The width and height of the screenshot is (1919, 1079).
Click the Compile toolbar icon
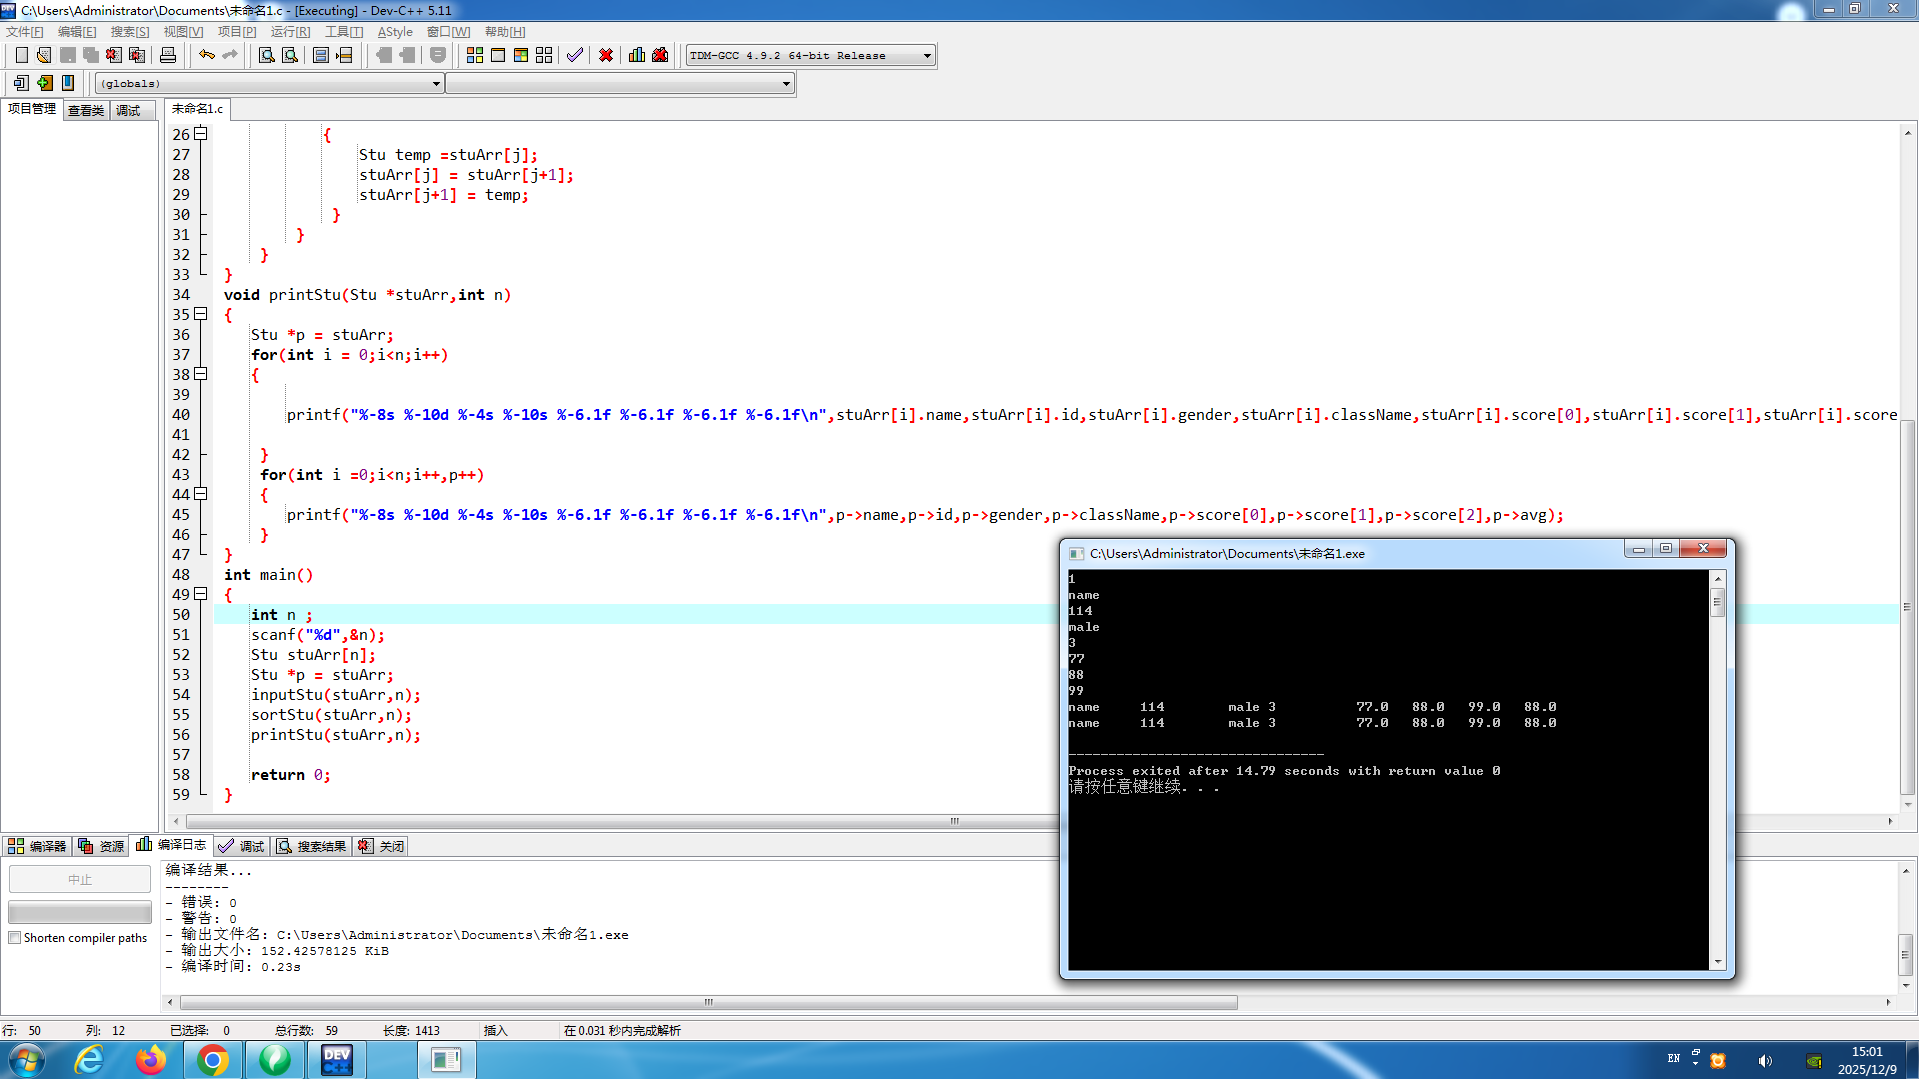tap(475, 55)
